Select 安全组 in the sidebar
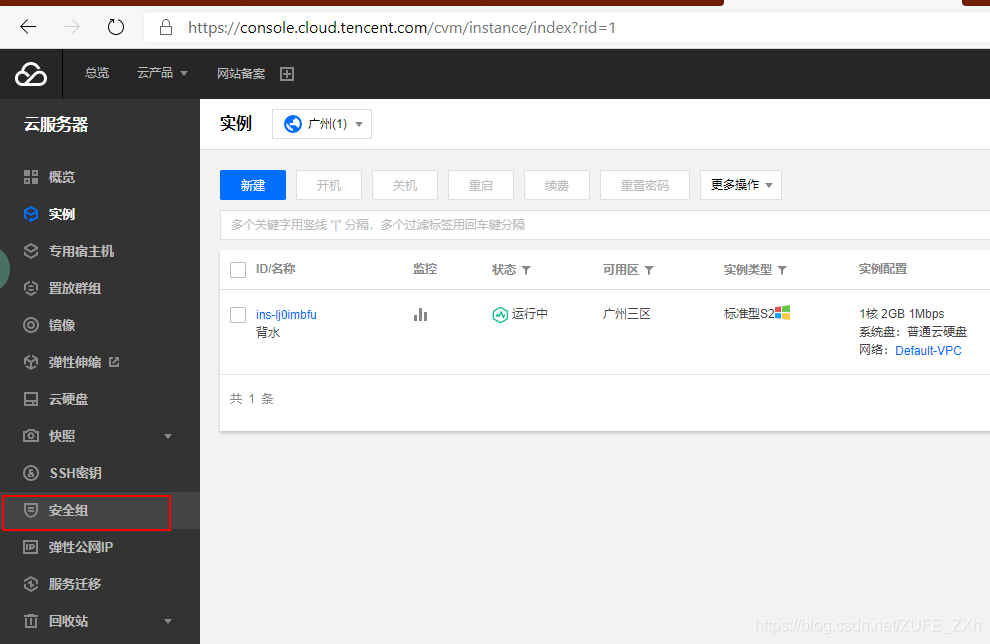This screenshot has height=644, width=990. click(x=68, y=510)
